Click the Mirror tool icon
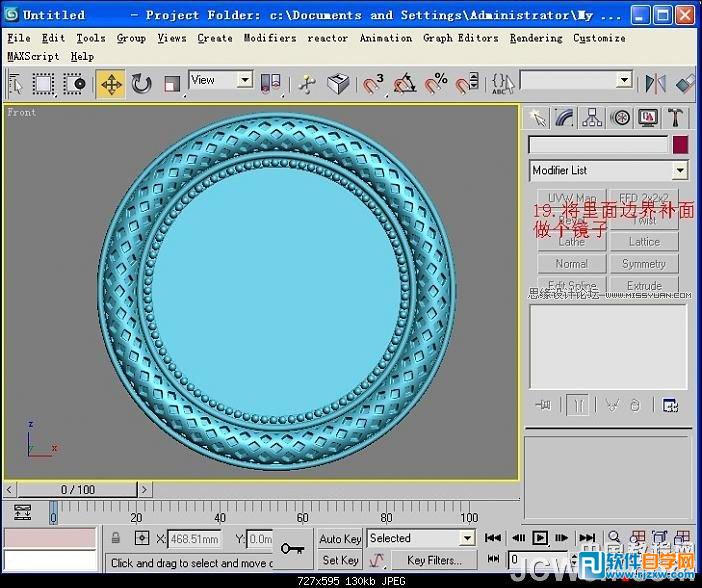The image size is (702, 588). click(x=655, y=84)
